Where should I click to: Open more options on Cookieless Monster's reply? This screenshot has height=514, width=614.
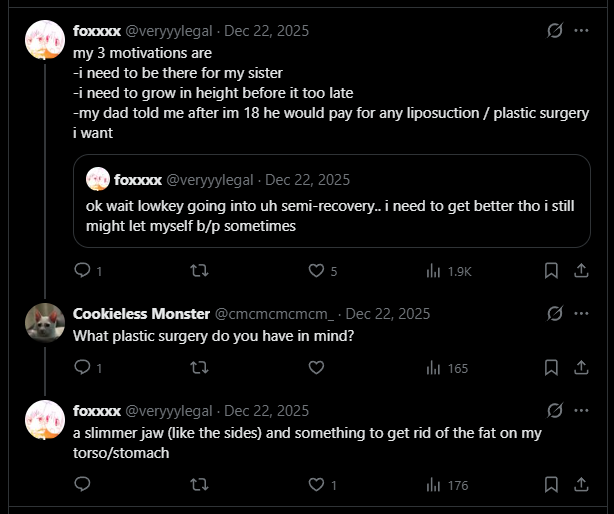(x=581, y=313)
